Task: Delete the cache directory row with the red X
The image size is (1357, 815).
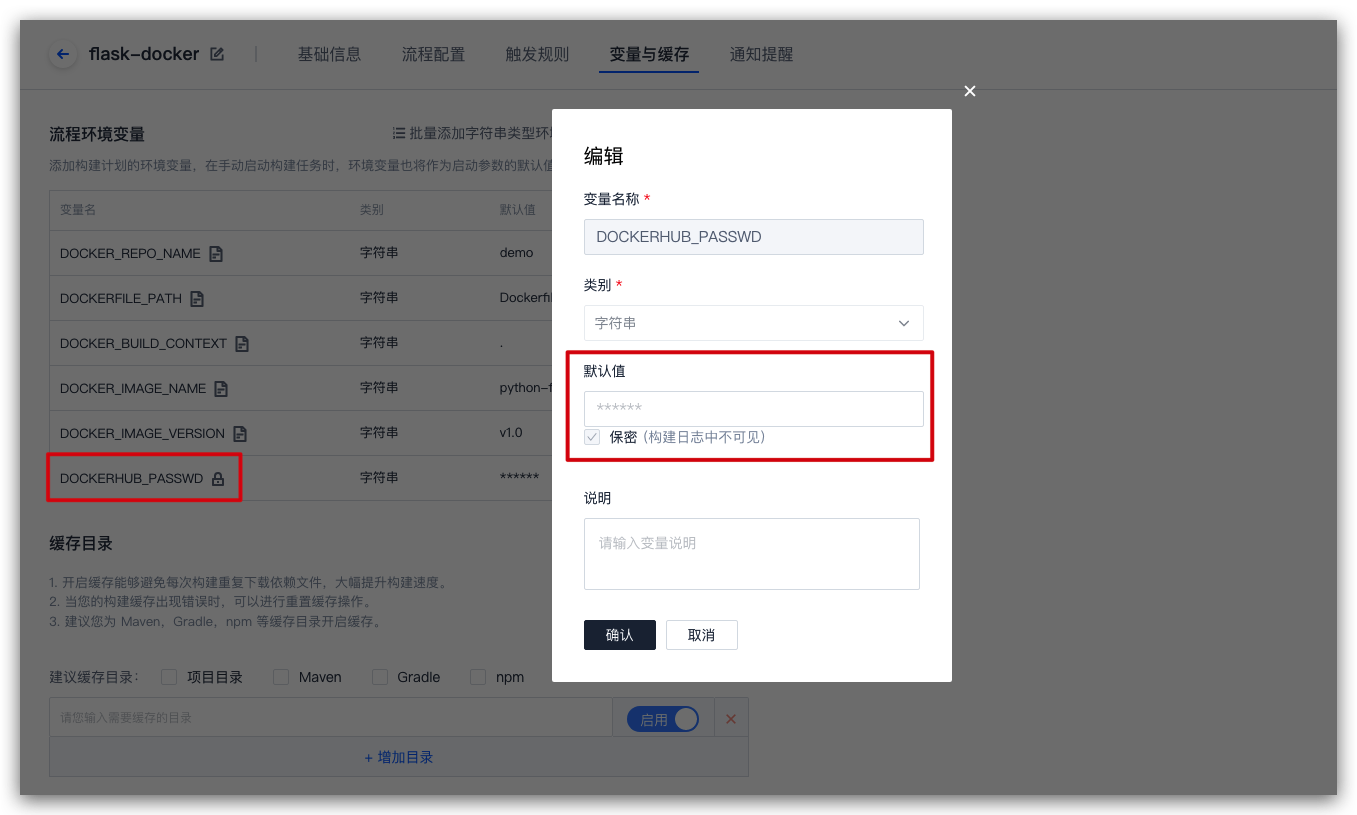Action: (730, 719)
